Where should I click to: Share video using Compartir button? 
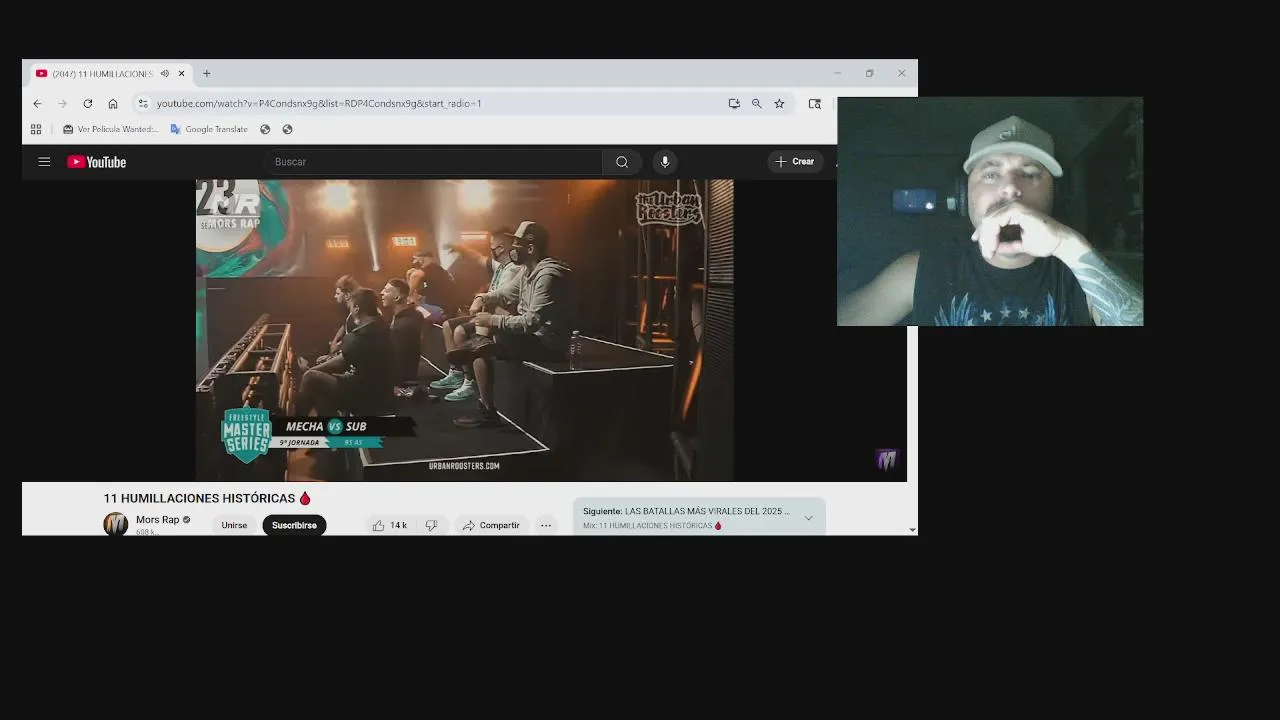tap(490, 525)
